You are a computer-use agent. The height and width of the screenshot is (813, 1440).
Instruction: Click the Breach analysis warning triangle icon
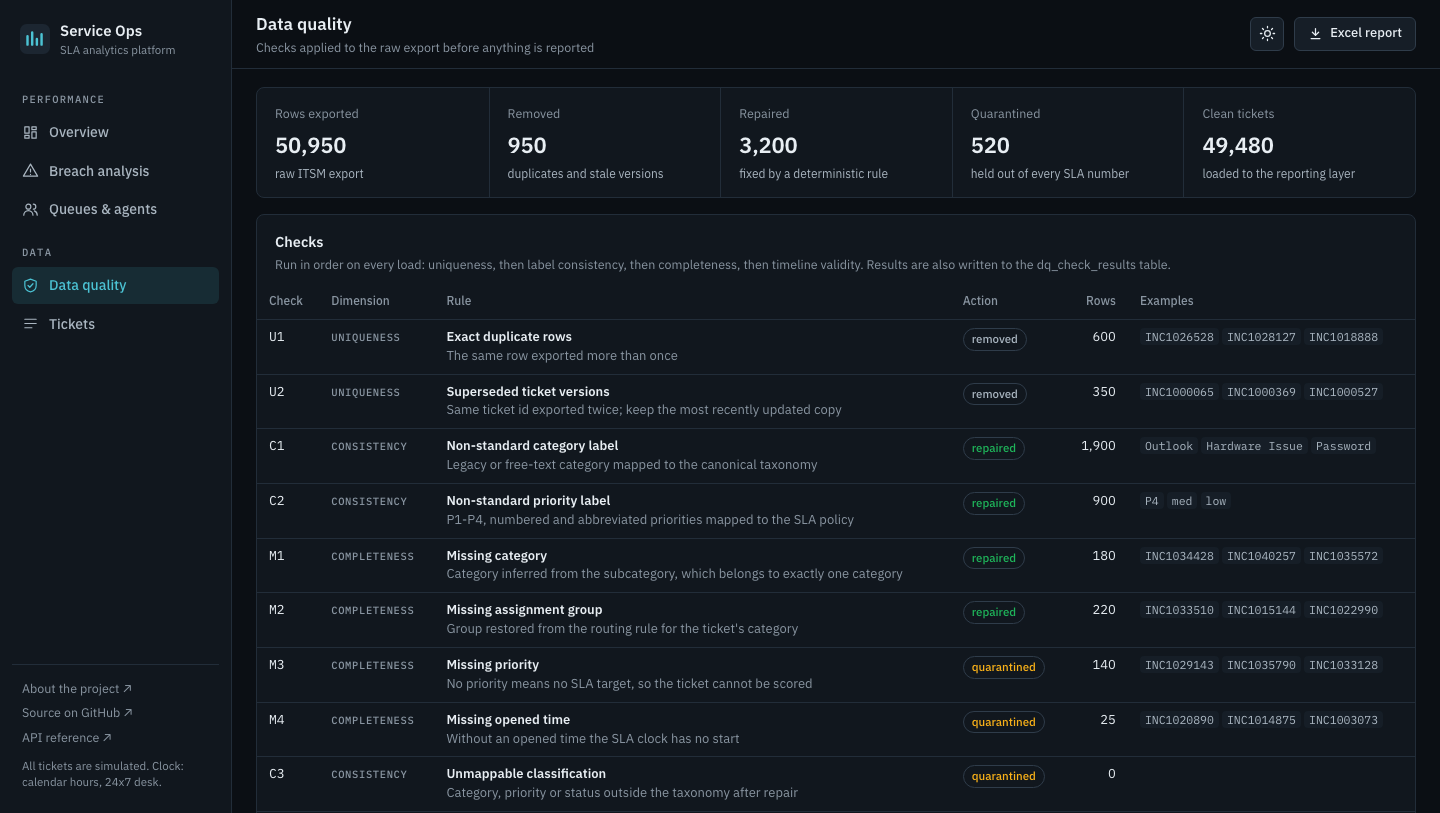pos(30,171)
